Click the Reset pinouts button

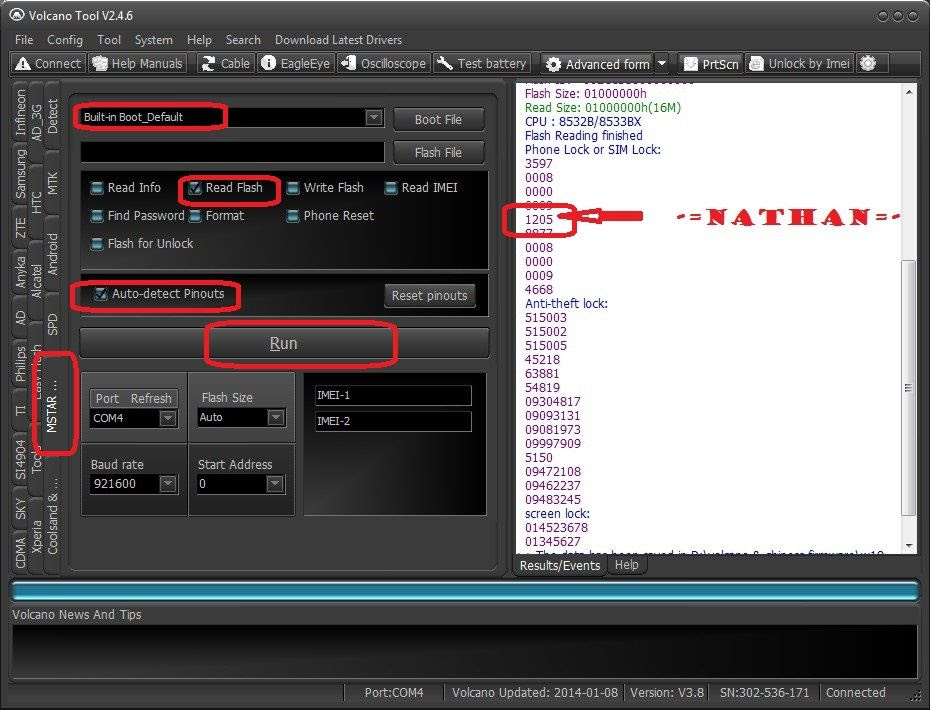click(429, 295)
